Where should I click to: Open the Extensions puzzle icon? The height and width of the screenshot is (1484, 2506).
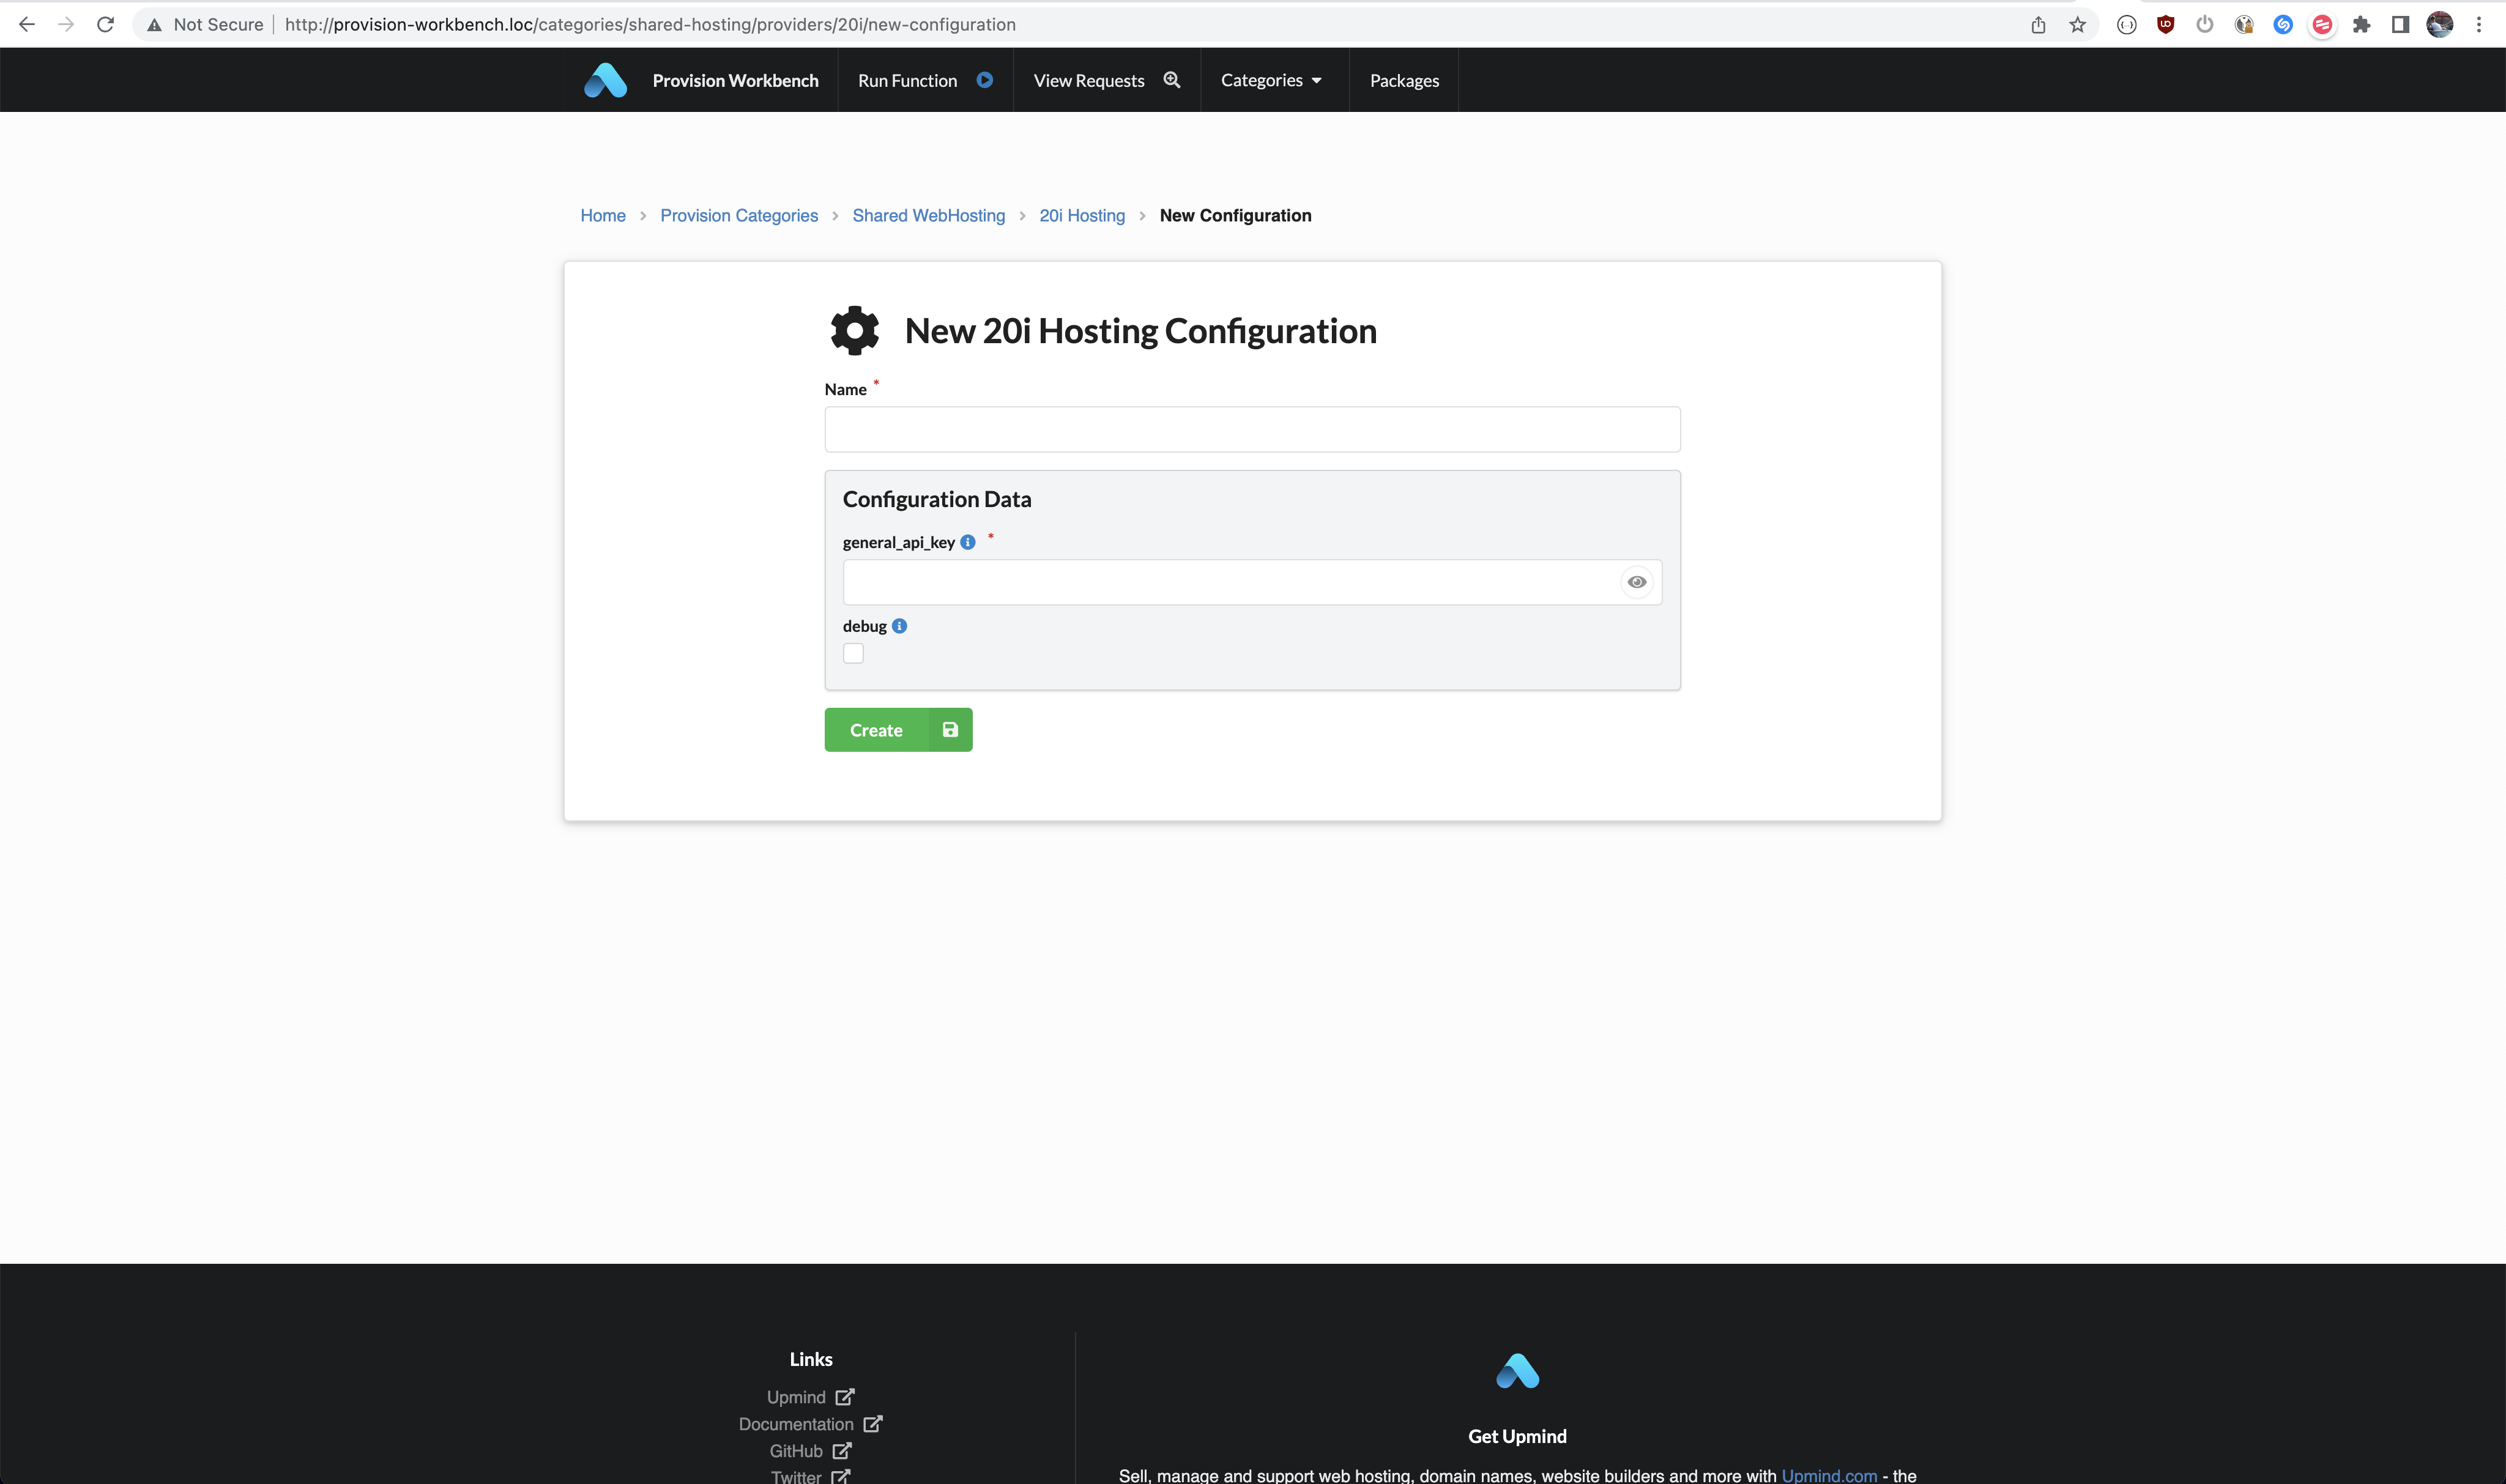[2362, 24]
